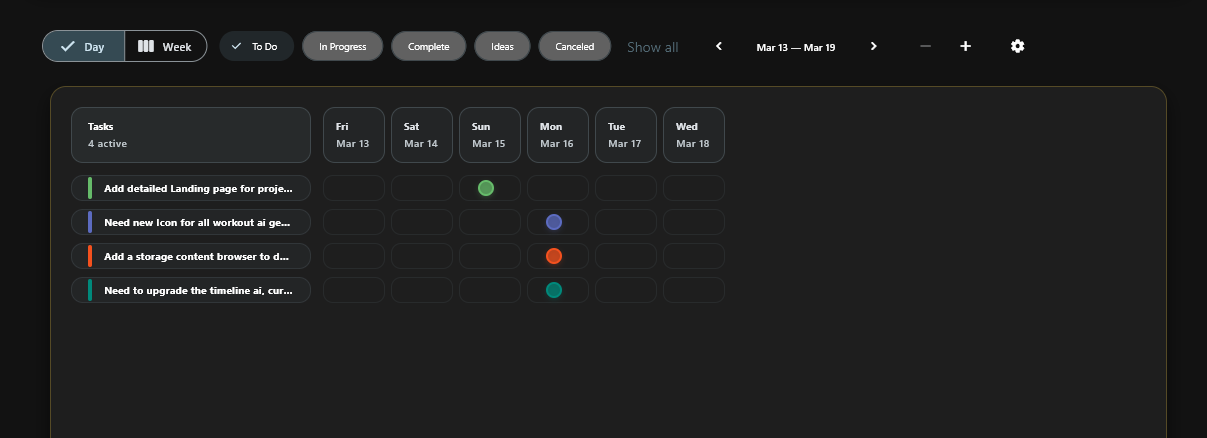
Task: Open task Add detailed Landing page
Action: click(x=191, y=188)
